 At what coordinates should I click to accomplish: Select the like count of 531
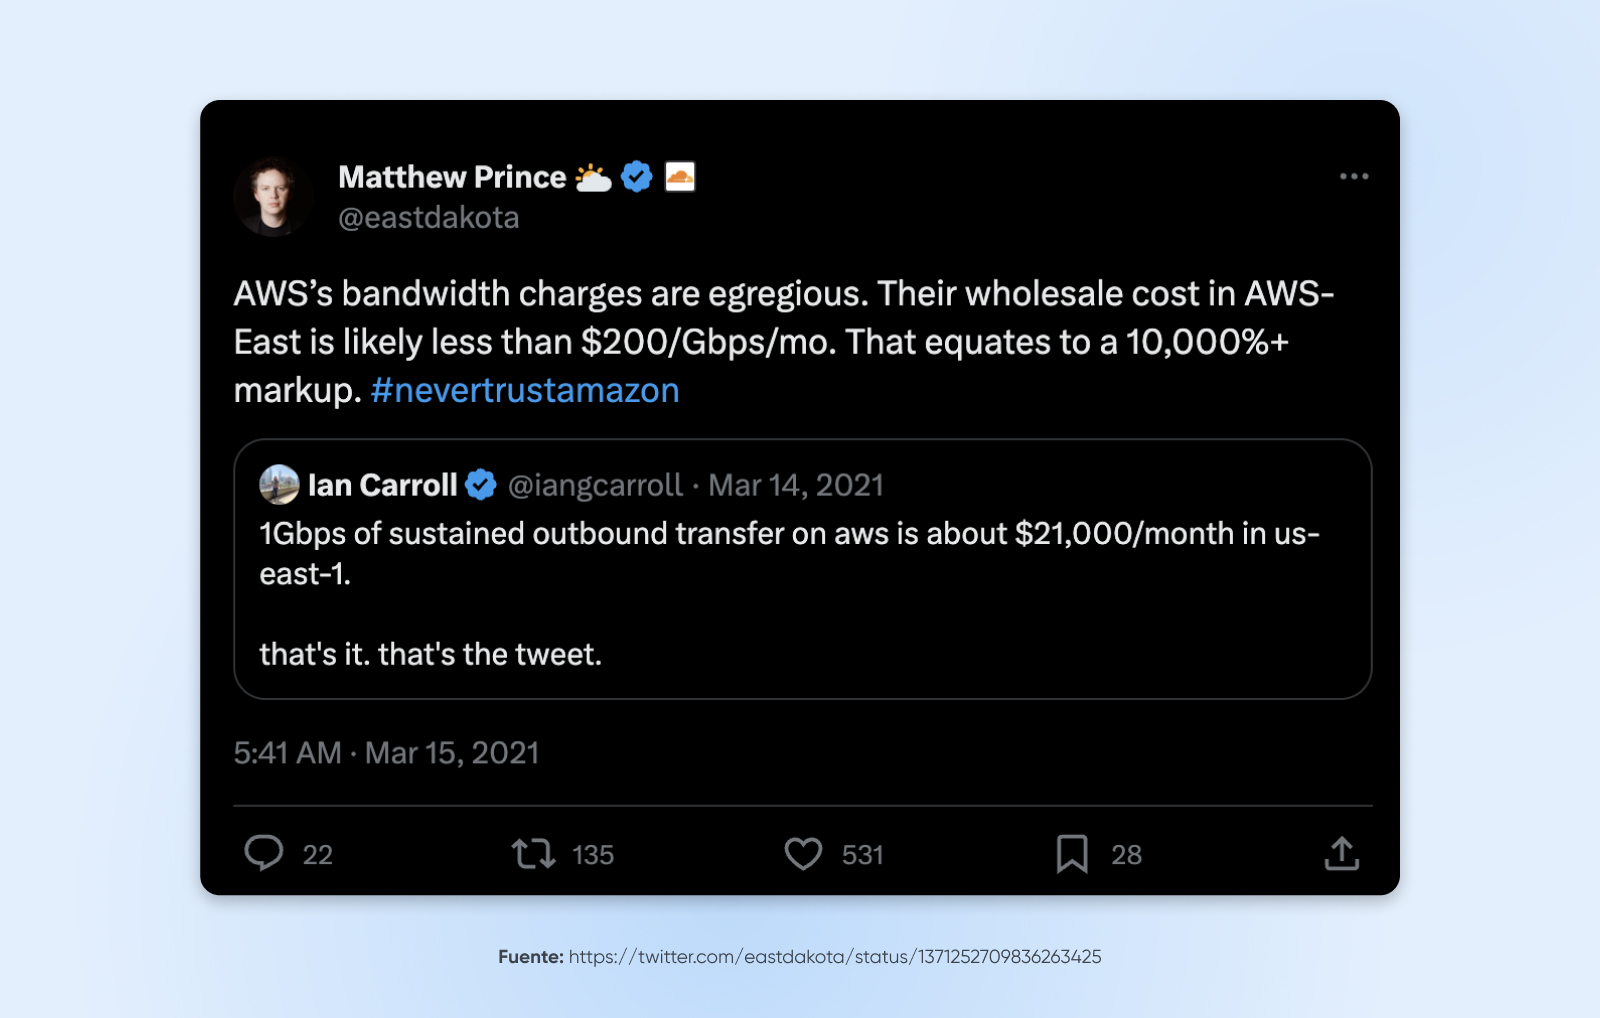pos(862,854)
